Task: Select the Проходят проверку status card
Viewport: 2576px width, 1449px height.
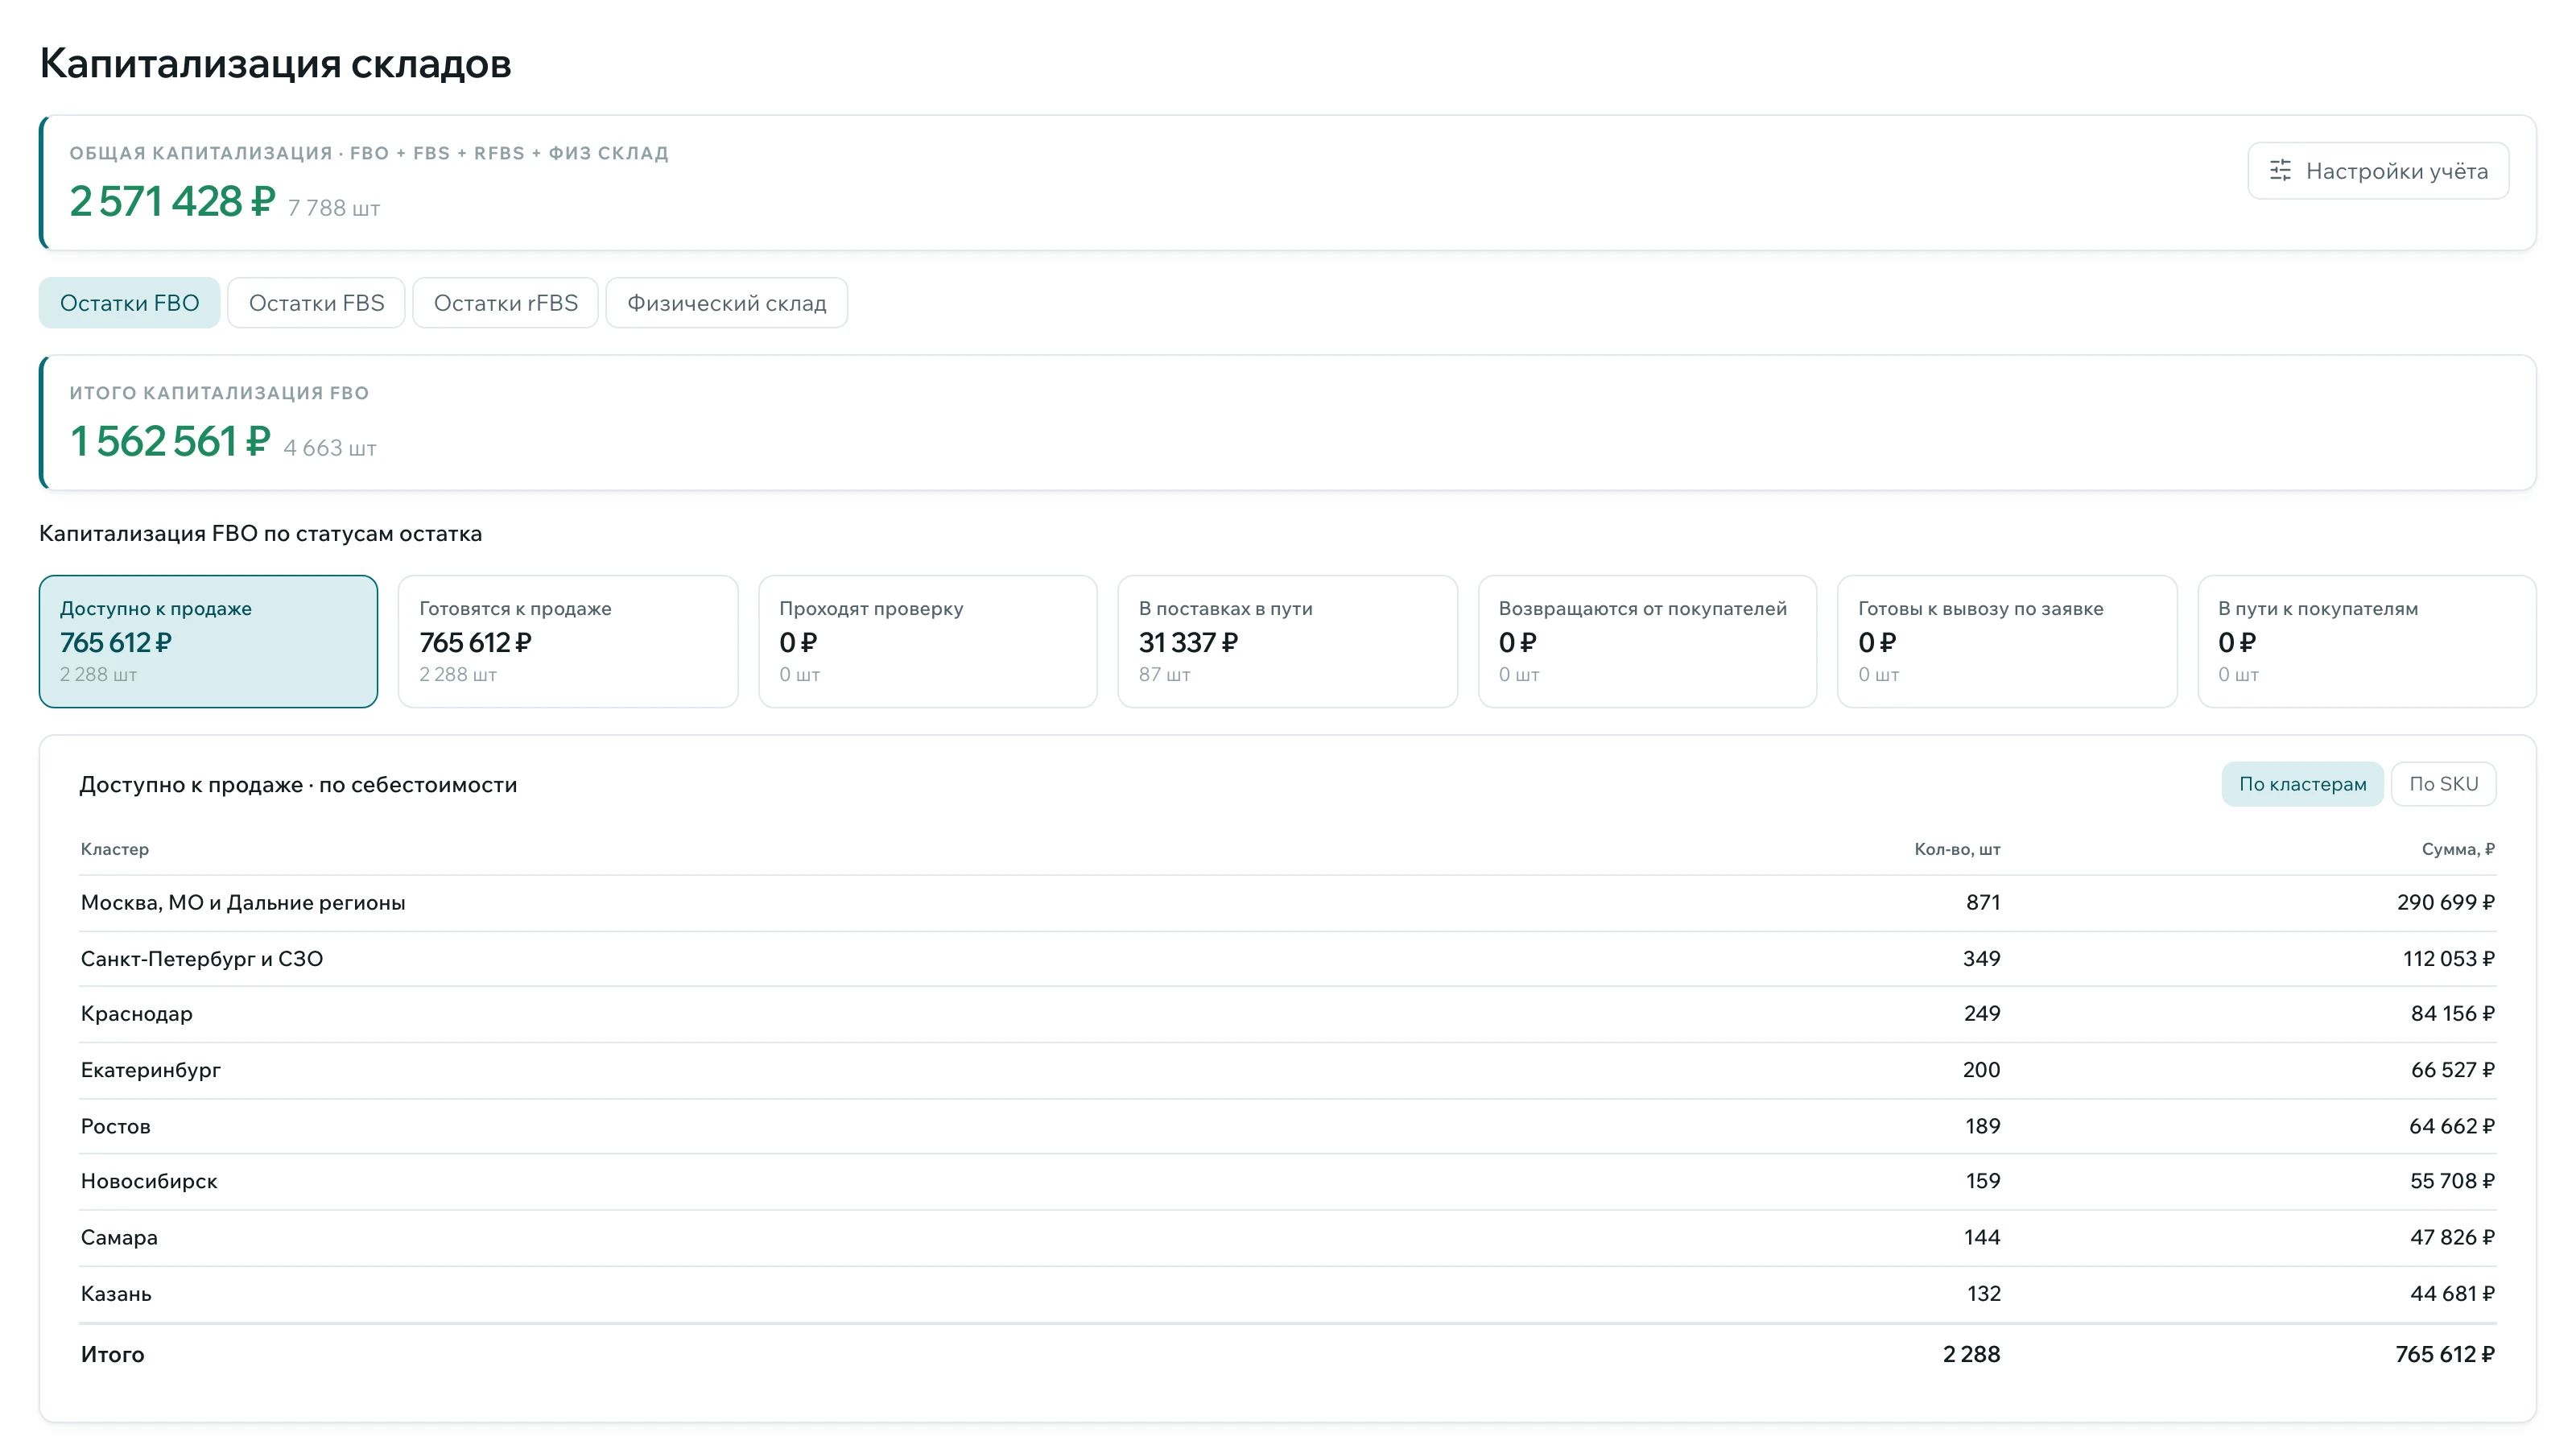Action: click(928, 641)
